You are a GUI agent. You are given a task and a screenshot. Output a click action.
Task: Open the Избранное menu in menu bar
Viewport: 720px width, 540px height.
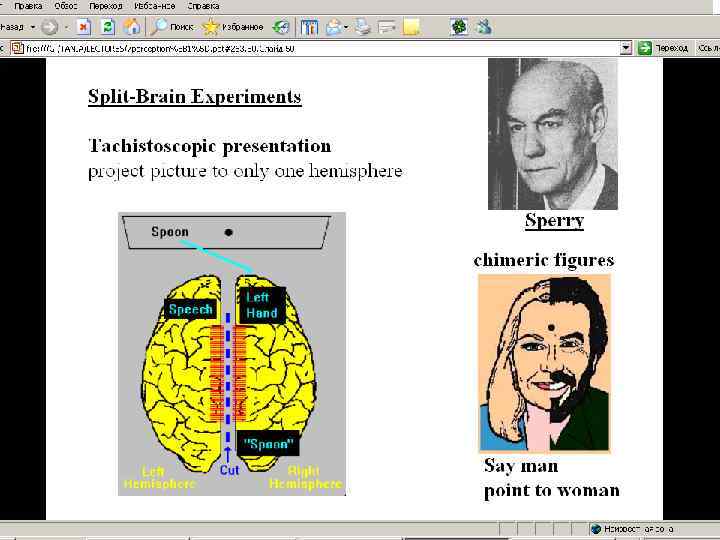click(x=154, y=6)
